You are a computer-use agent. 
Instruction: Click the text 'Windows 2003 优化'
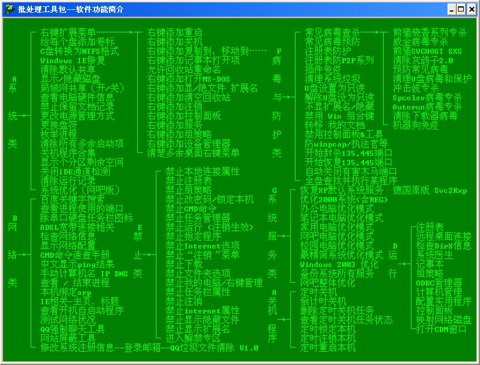339,265
